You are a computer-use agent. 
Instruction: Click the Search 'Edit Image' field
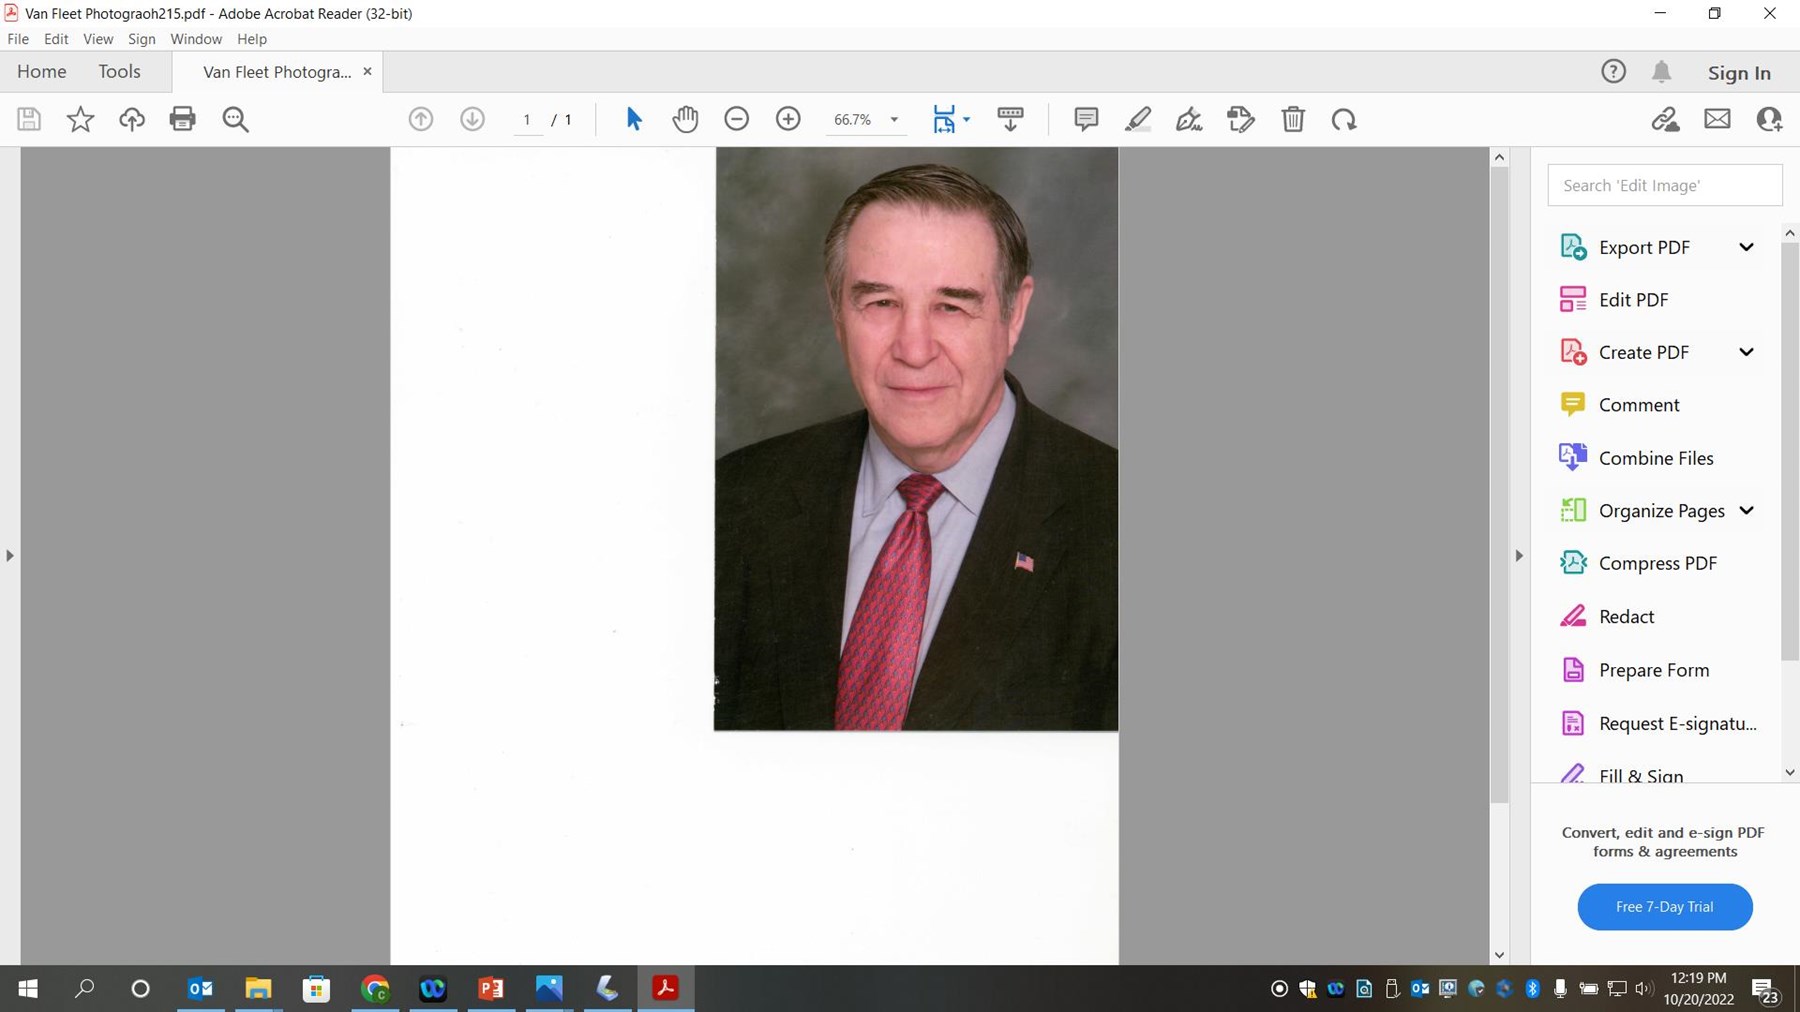[x=1664, y=185]
